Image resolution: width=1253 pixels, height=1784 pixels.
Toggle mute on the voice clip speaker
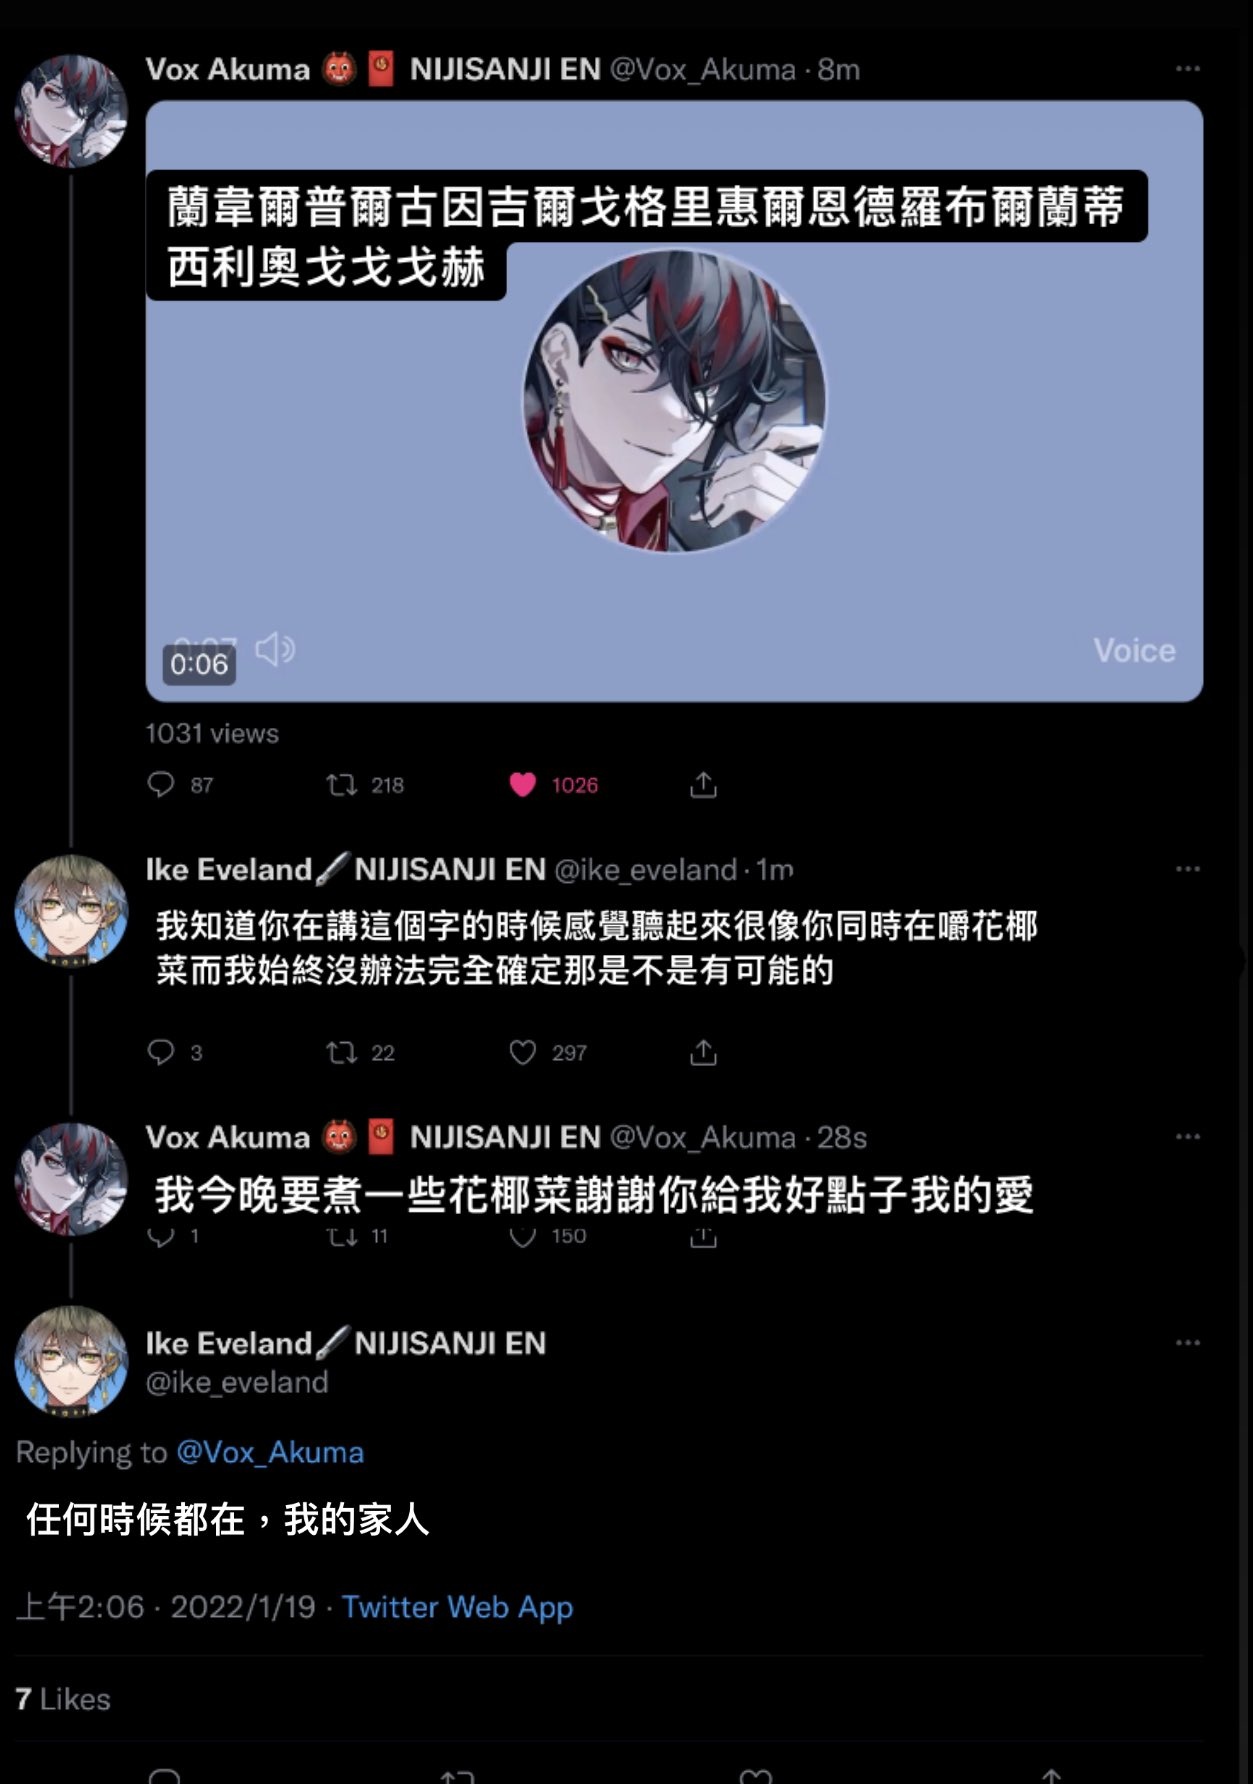click(x=275, y=649)
